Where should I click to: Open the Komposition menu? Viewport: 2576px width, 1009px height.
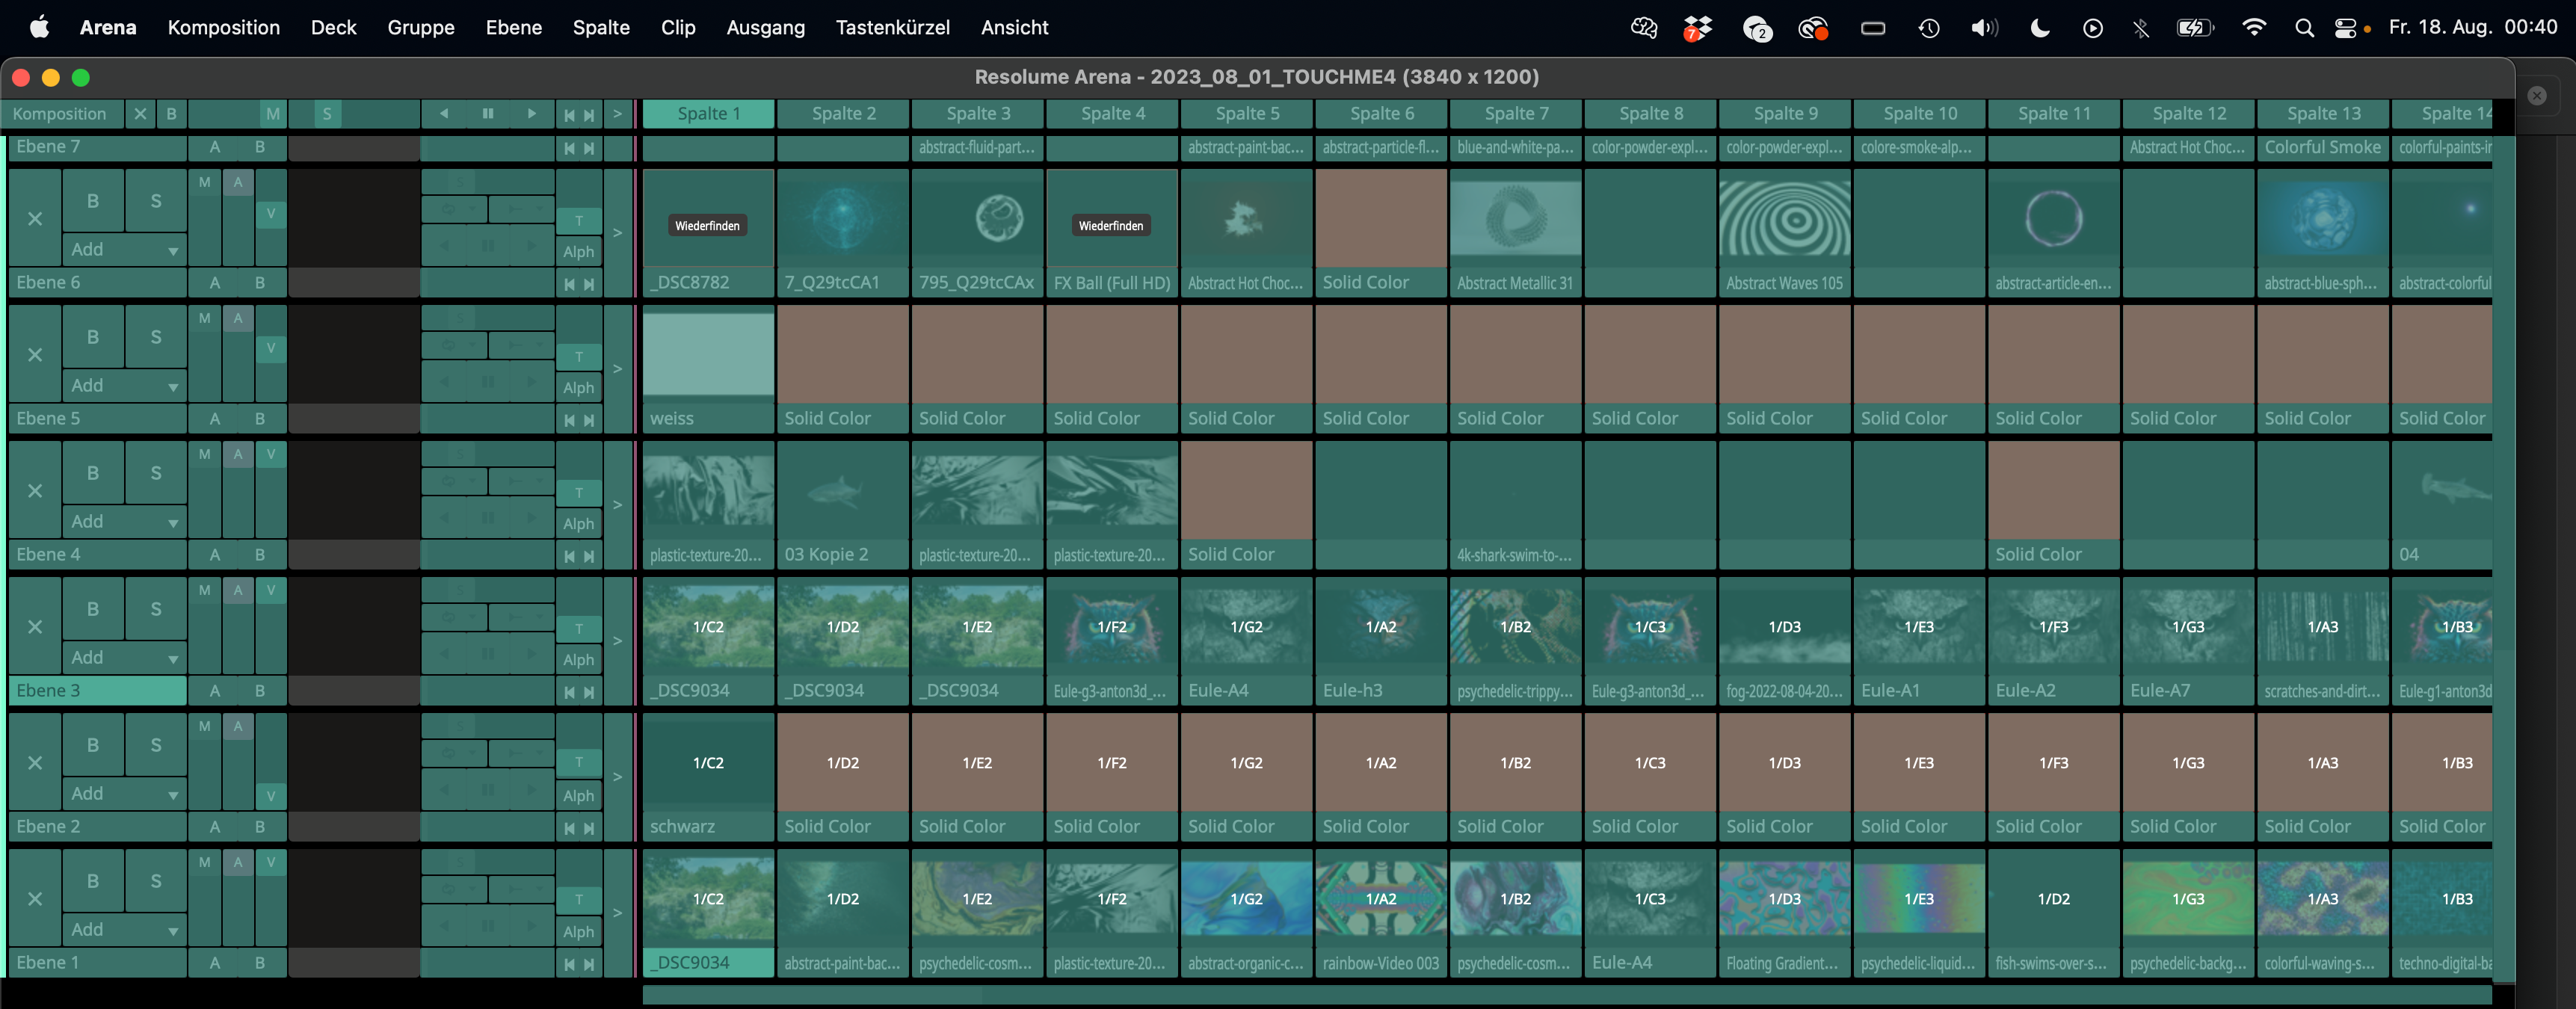(x=223, y=28)
